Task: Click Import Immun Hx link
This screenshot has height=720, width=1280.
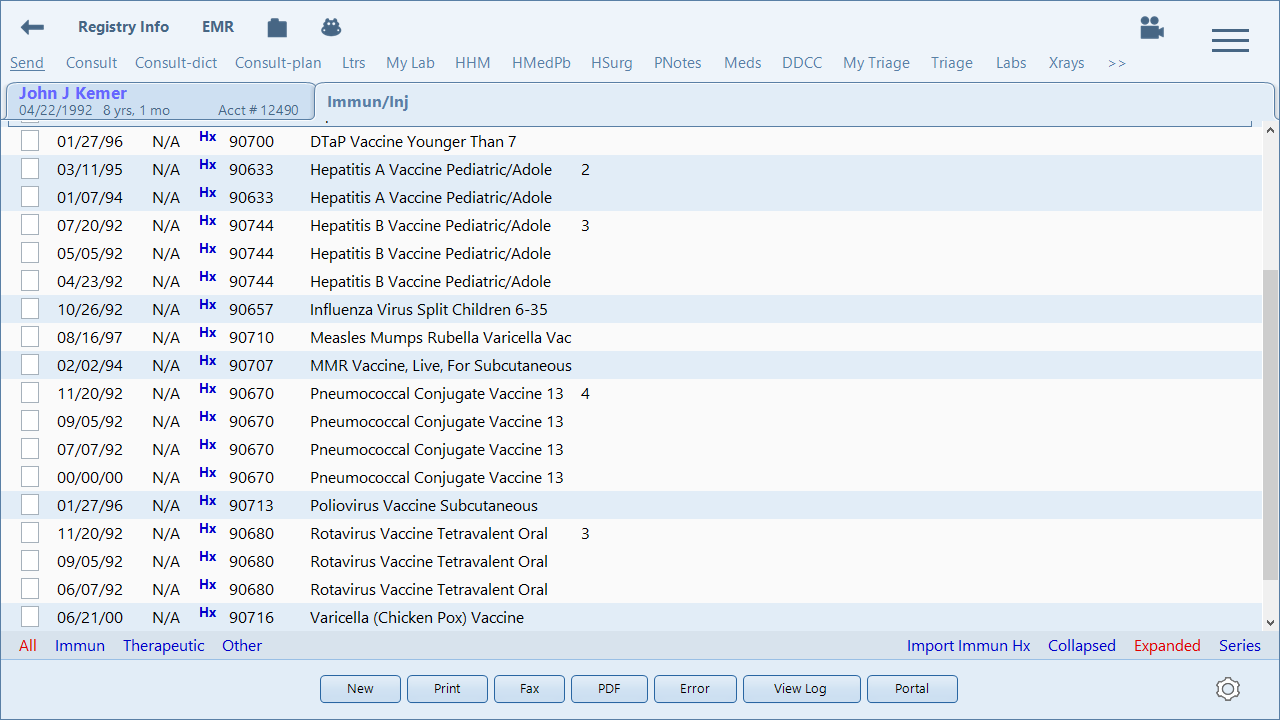Action: [968, 646]
